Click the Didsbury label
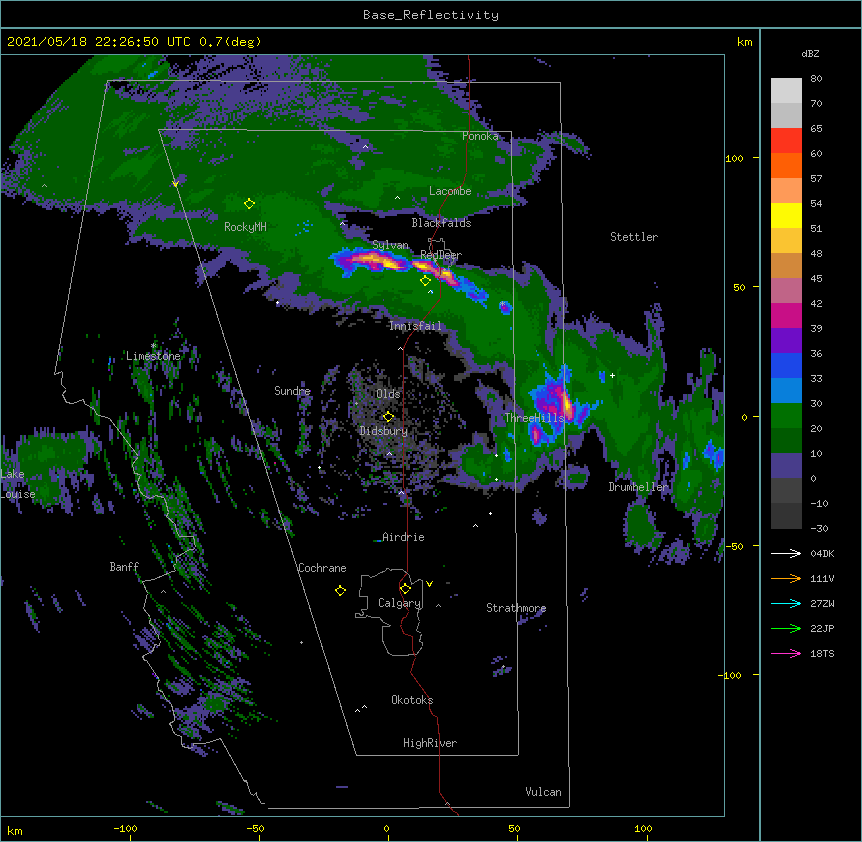 click(384, 431)
